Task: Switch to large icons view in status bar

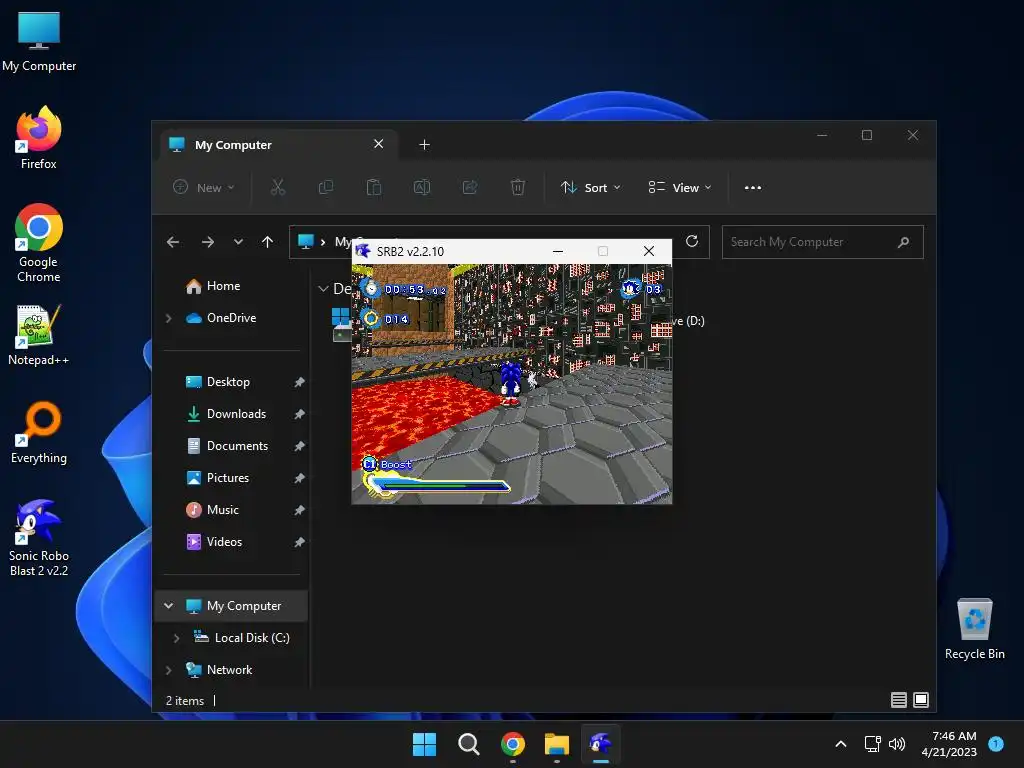Action: coord(921,700)
